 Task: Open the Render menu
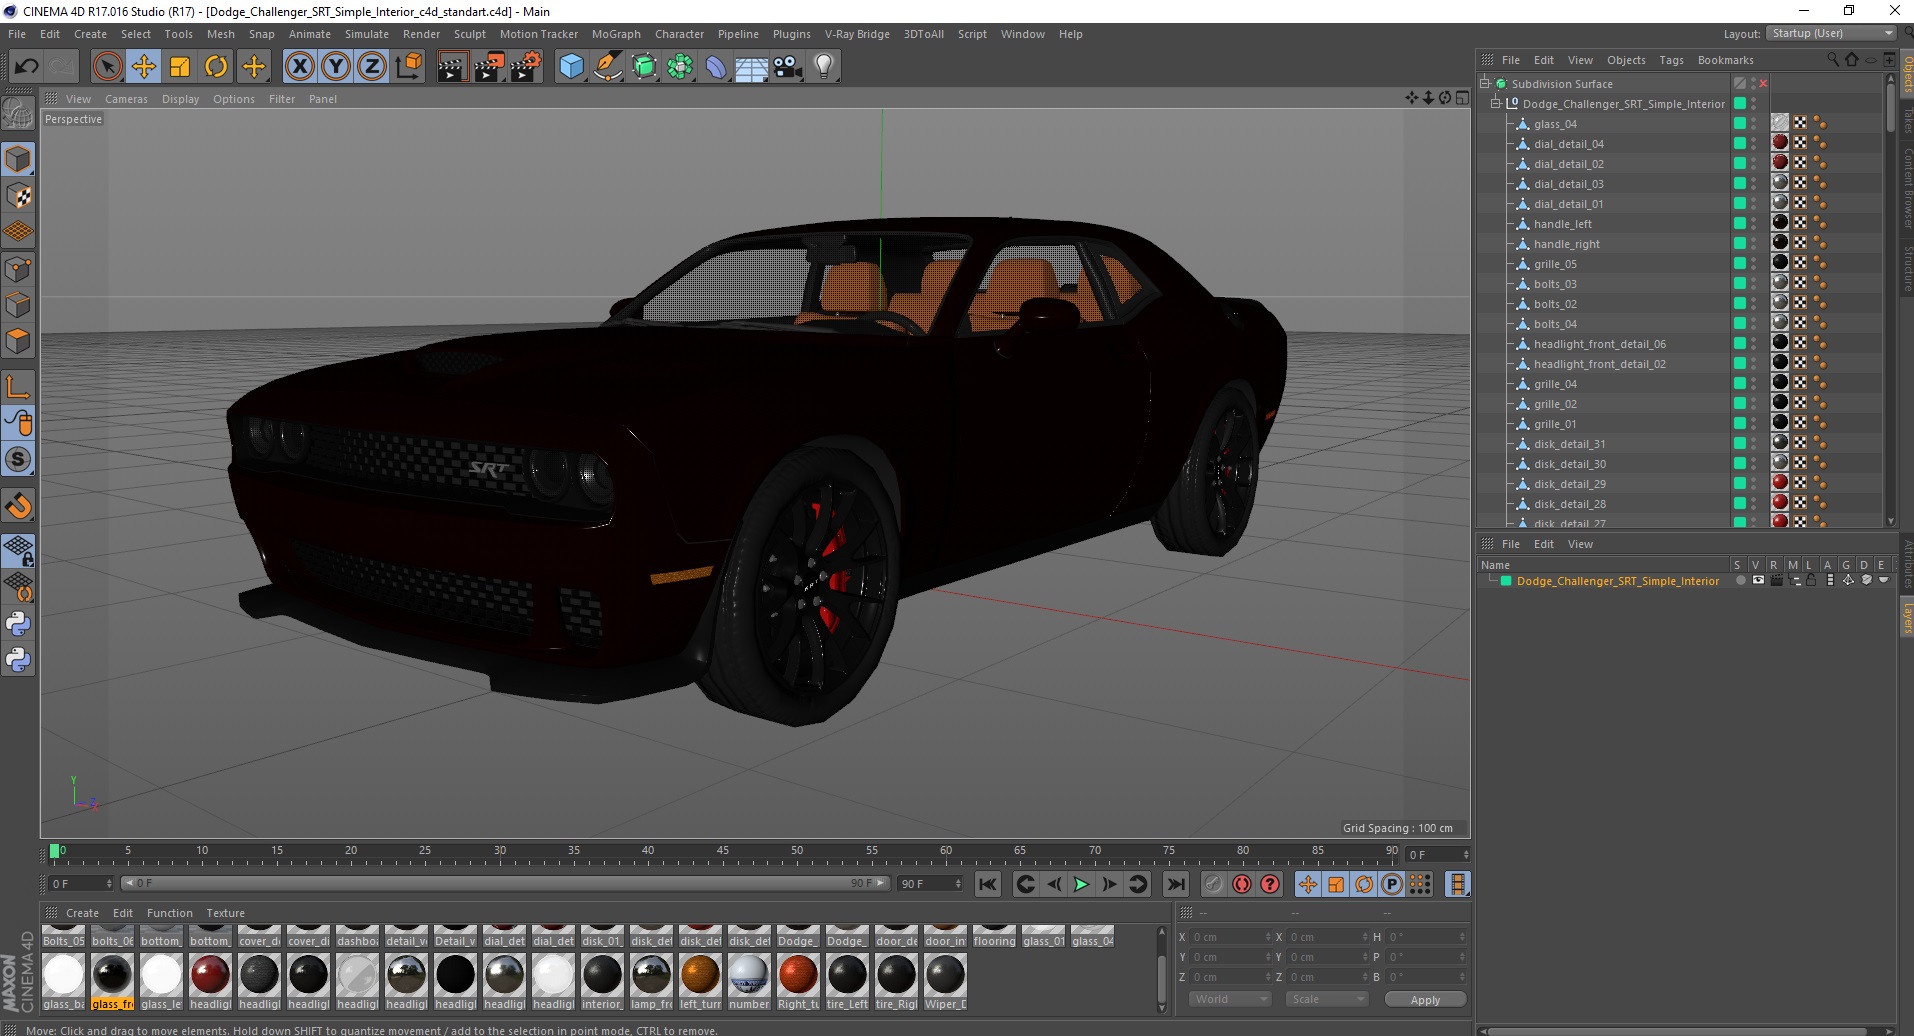click(x=421, y=34)
